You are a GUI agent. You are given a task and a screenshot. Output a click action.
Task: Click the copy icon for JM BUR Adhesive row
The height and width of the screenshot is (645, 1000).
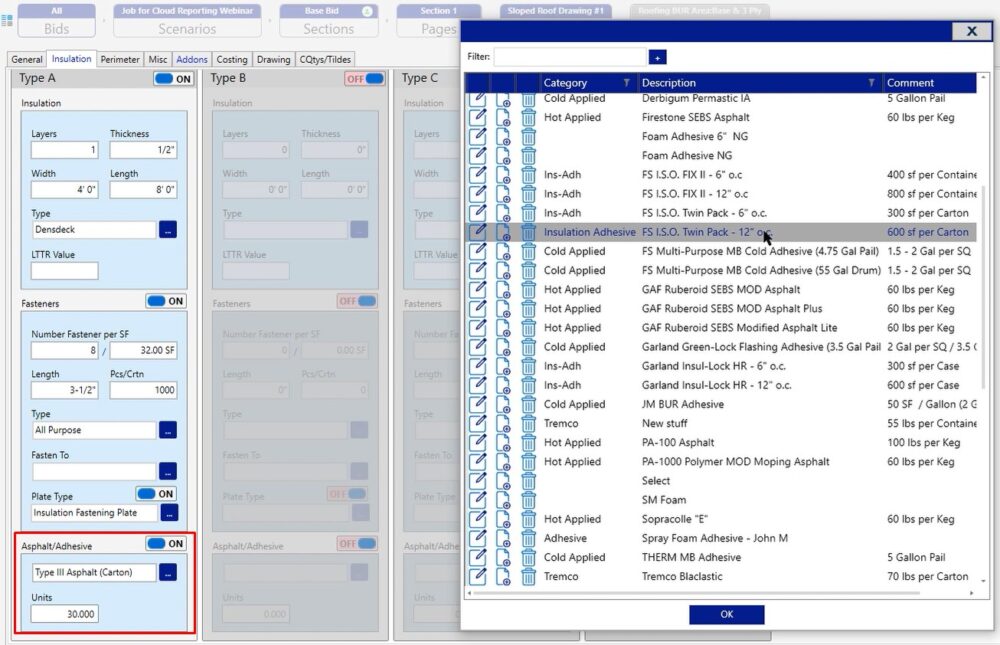click(503, 405)
